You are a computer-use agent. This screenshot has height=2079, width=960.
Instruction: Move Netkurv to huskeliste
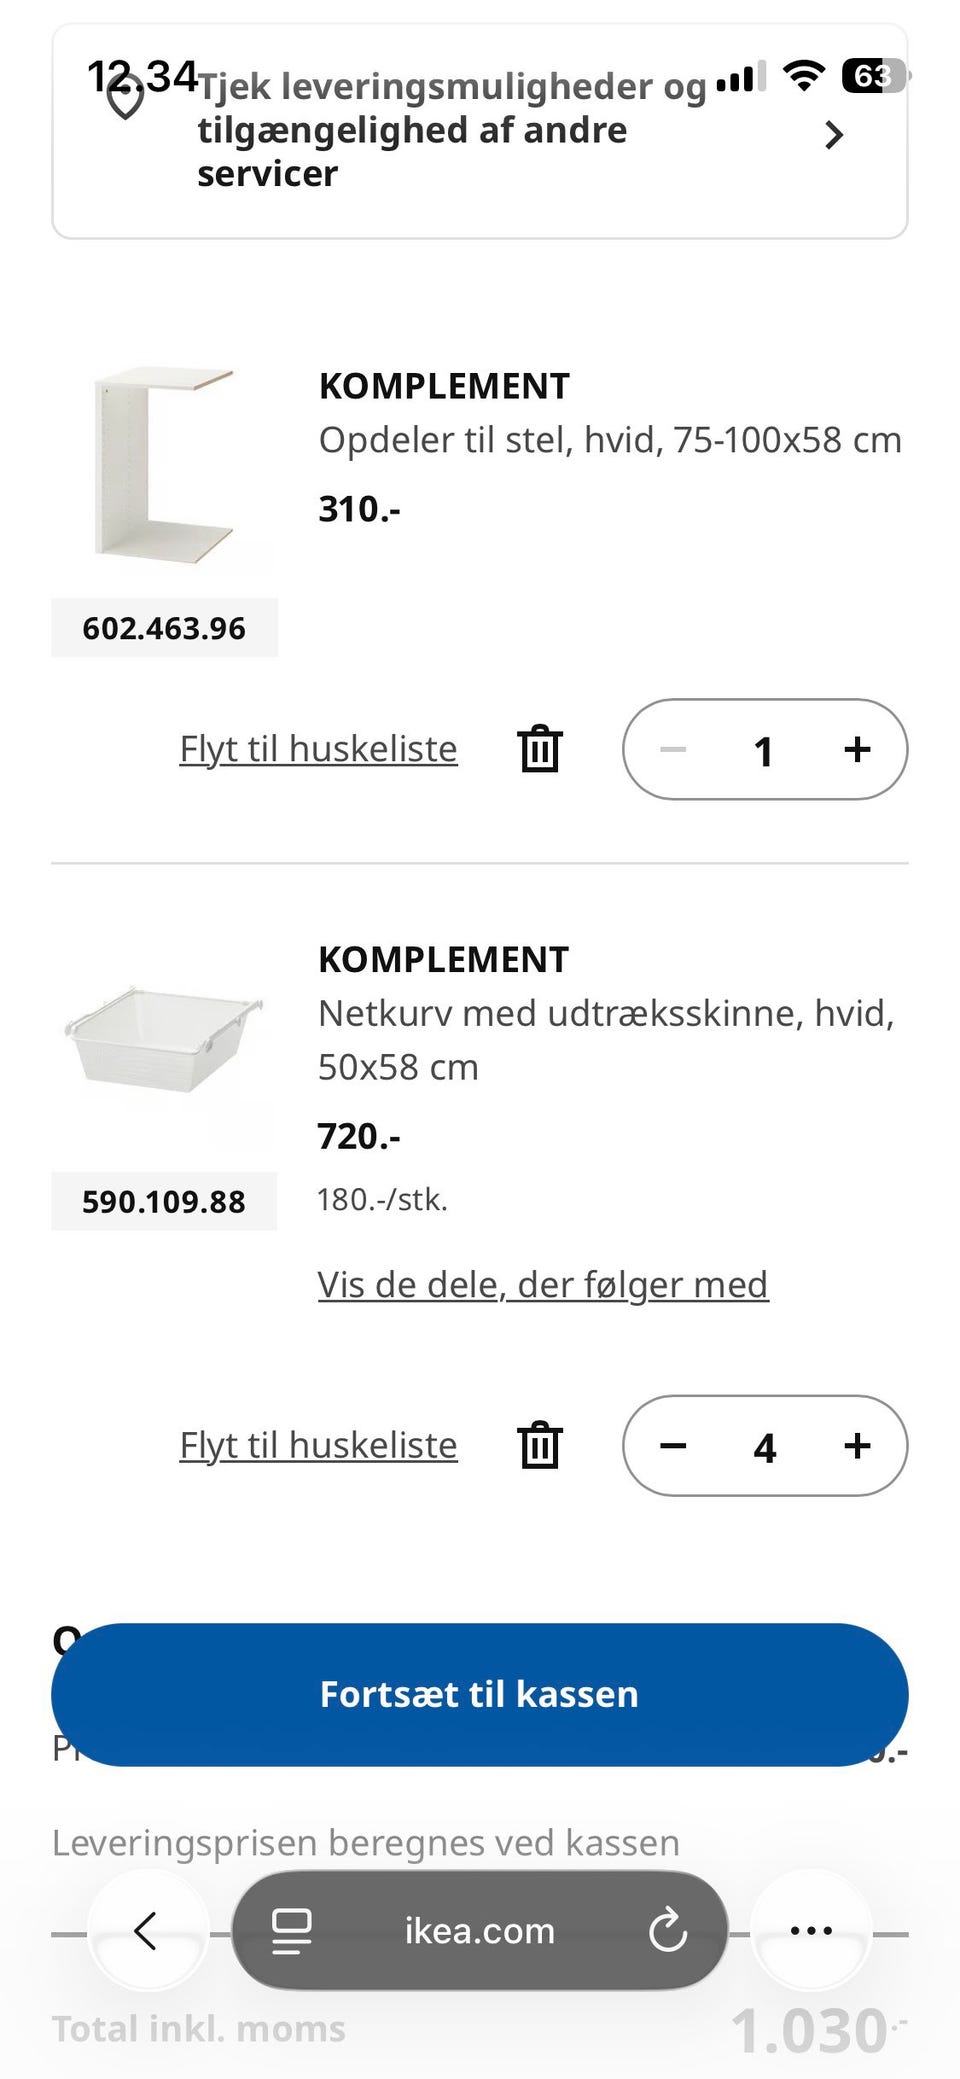[x=318, y=1446]
